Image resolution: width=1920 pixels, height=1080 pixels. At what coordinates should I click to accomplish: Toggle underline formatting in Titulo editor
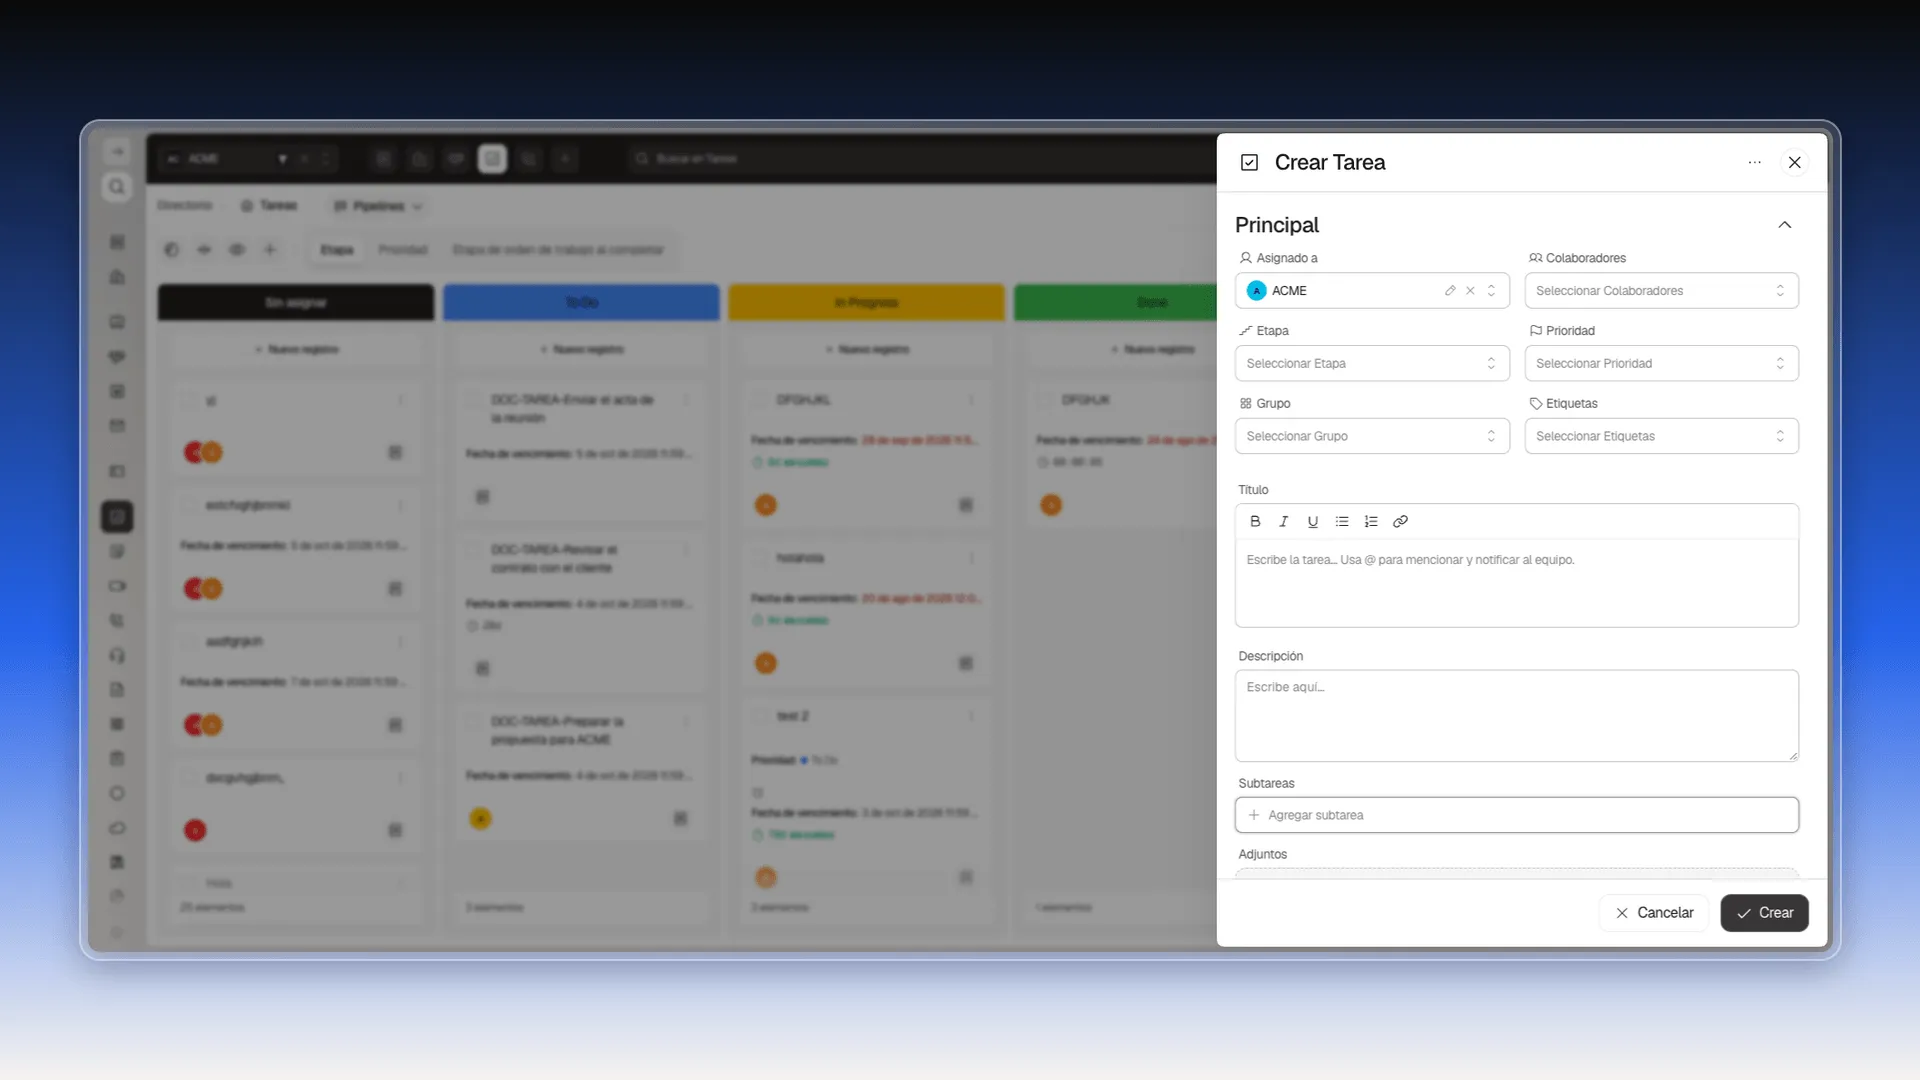pyautogui.click(x=1313, y=521)
